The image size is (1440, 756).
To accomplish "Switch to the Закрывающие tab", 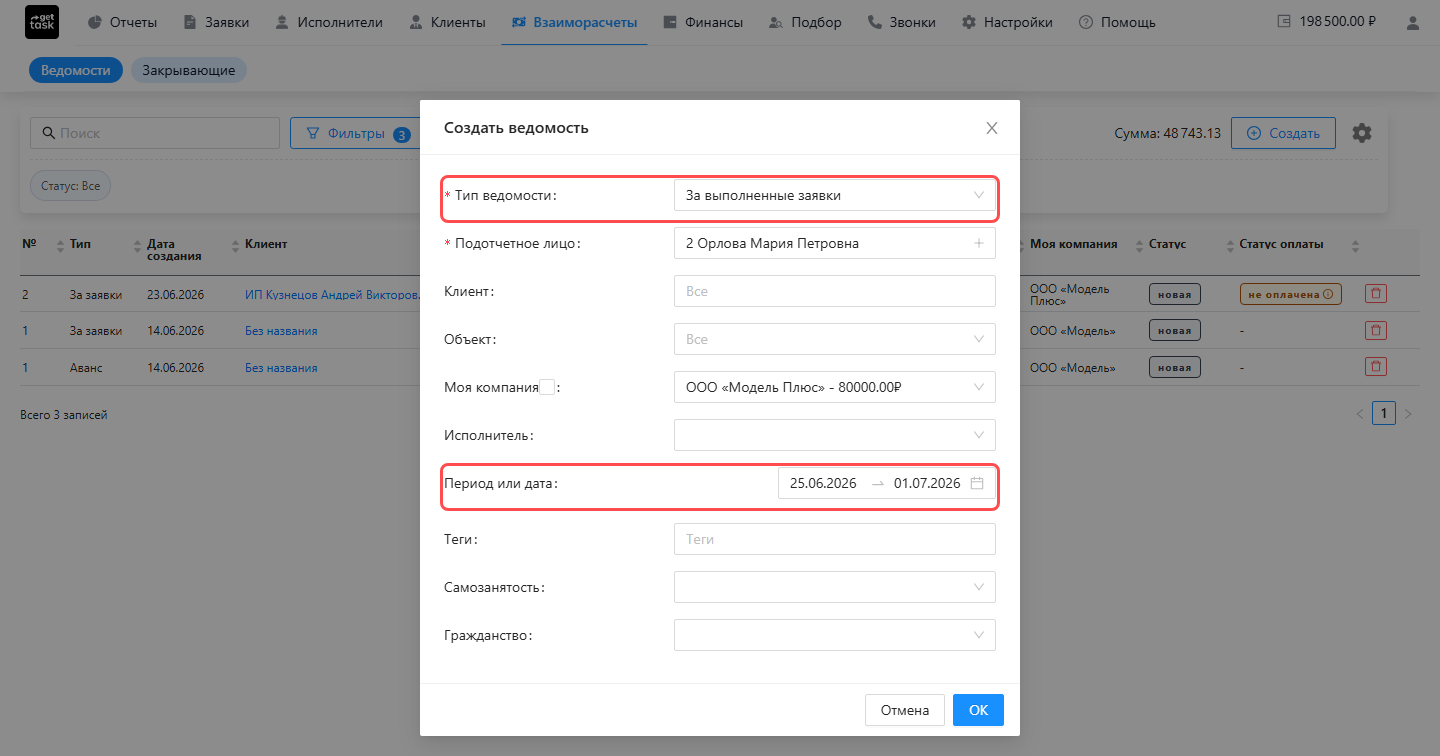I will point(189,70).
